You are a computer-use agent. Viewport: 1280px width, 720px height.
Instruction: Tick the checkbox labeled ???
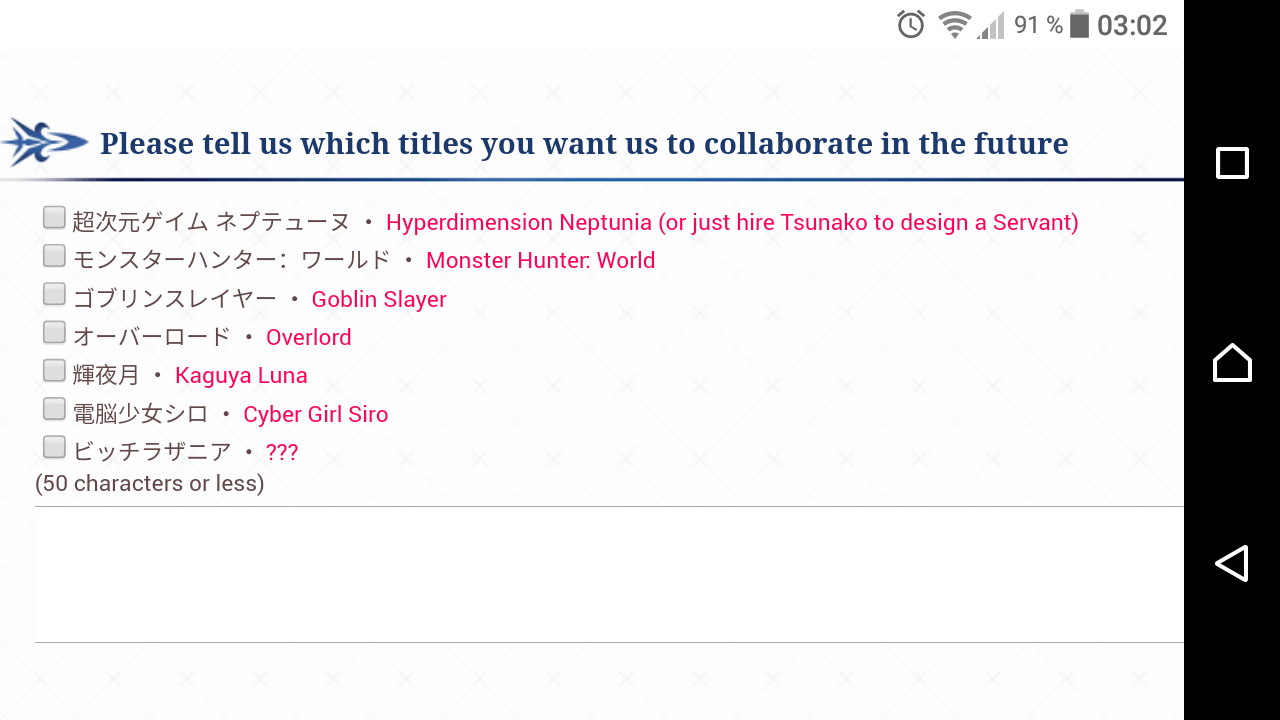54,447
